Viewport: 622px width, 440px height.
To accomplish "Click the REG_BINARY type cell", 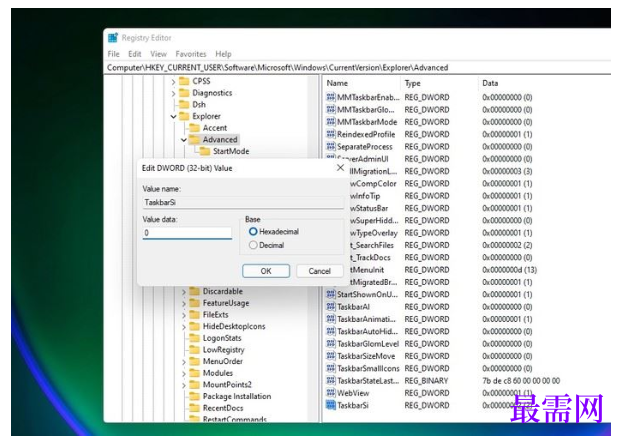I will (426, 380).
